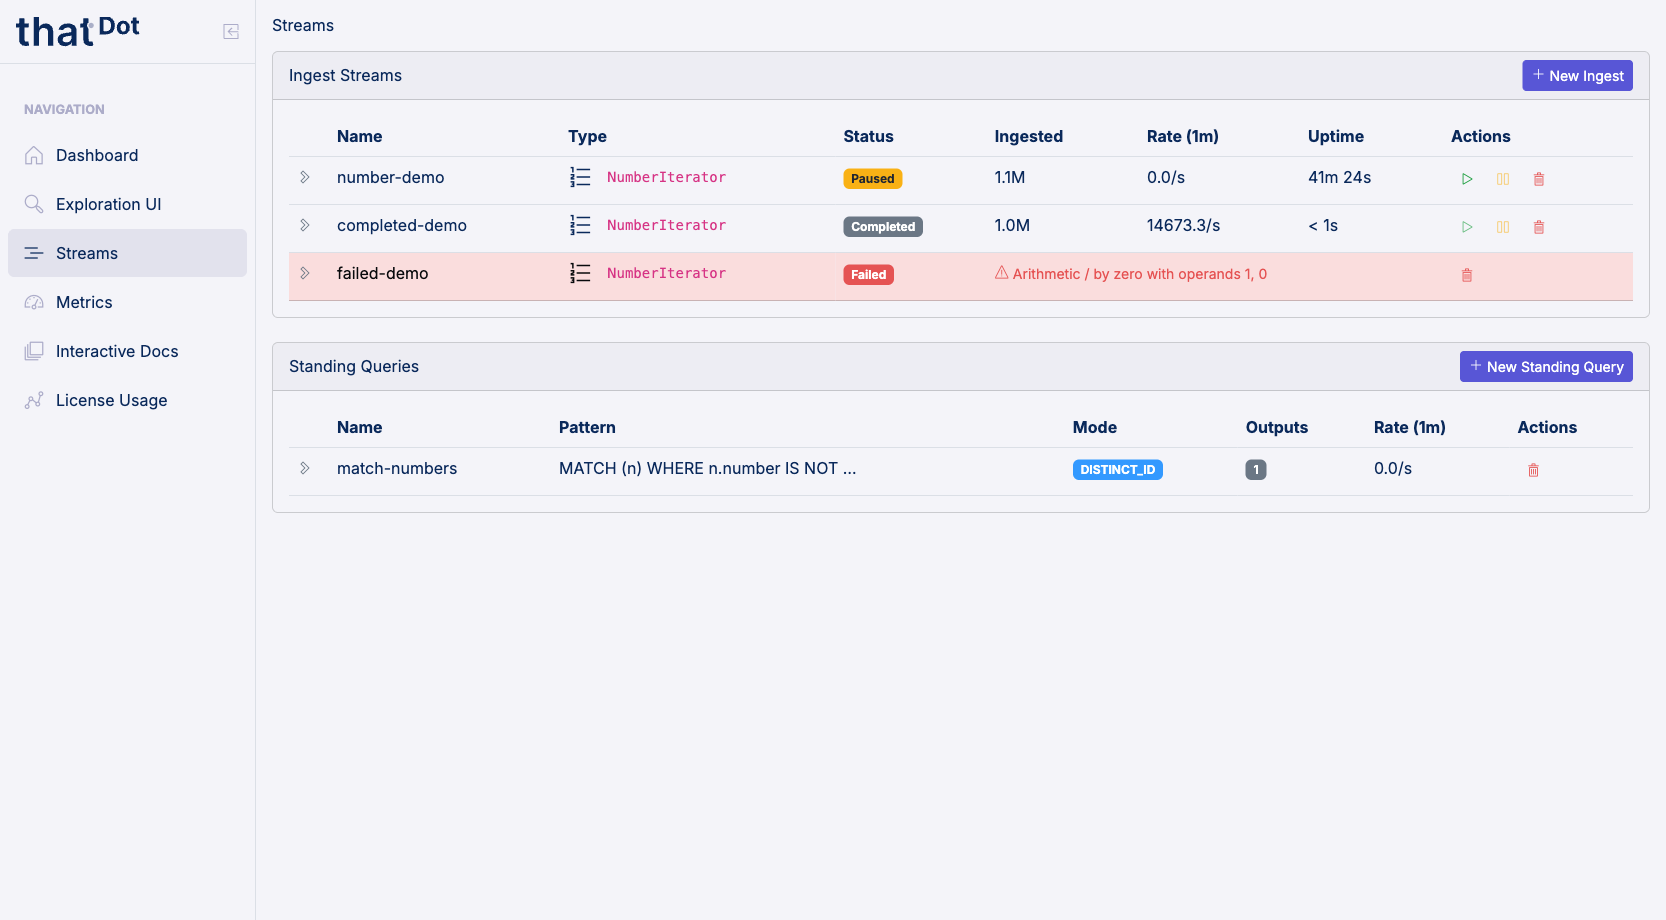Open the Dashboard page
This screenshot has width=1666, height=920.
point(127,155)
